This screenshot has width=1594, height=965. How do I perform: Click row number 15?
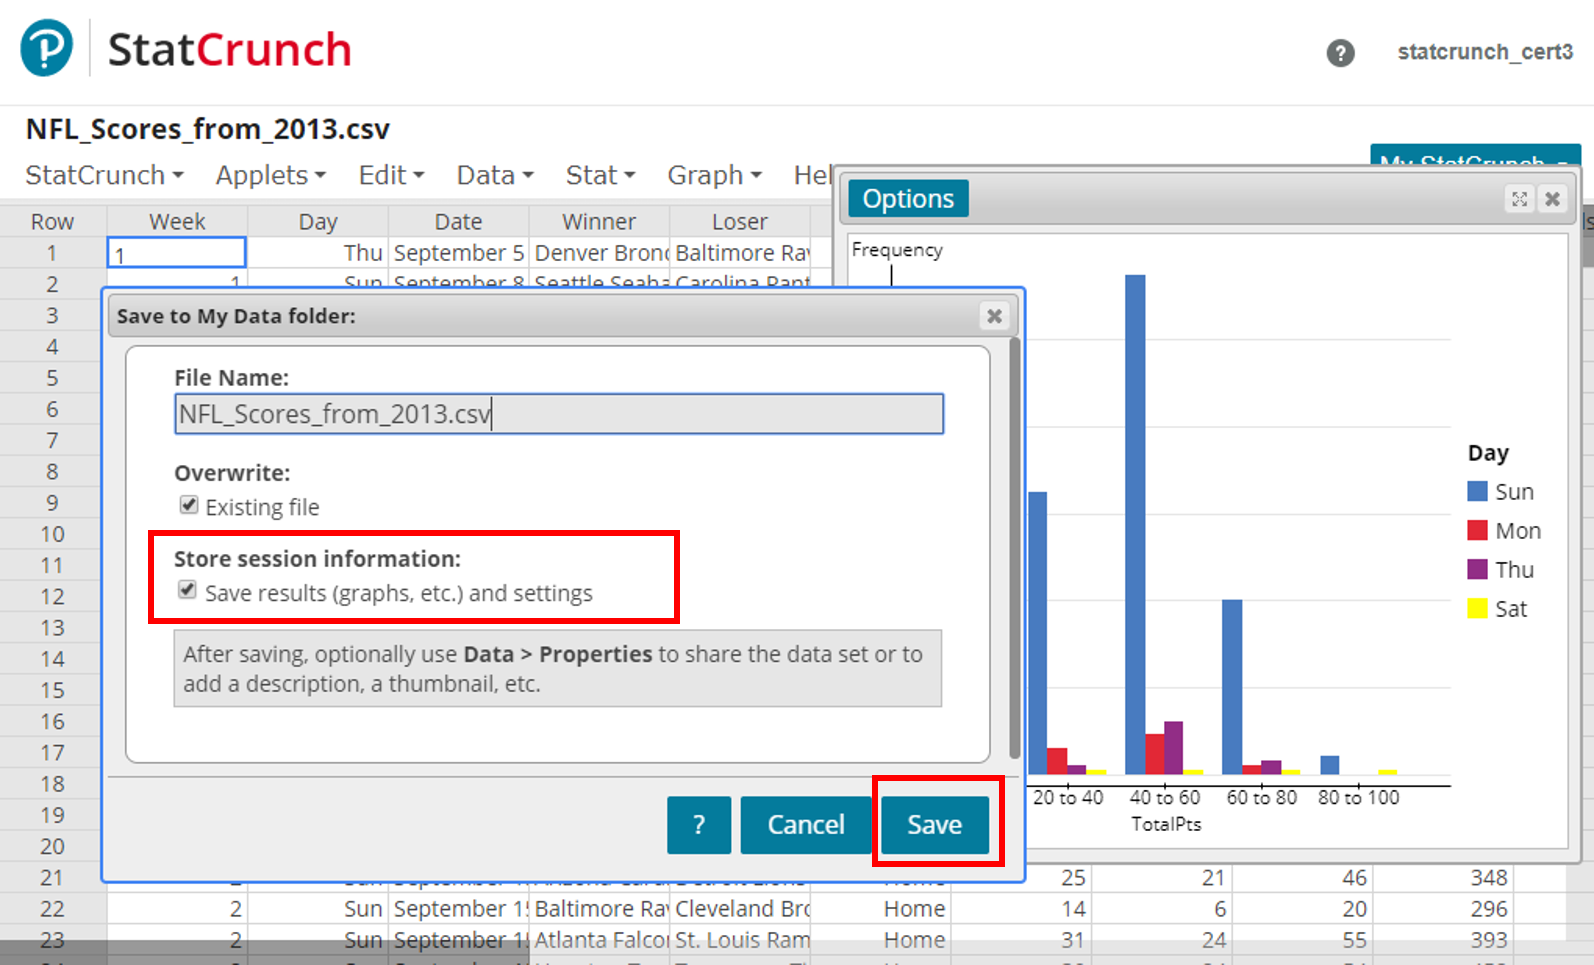click(52, 690)
